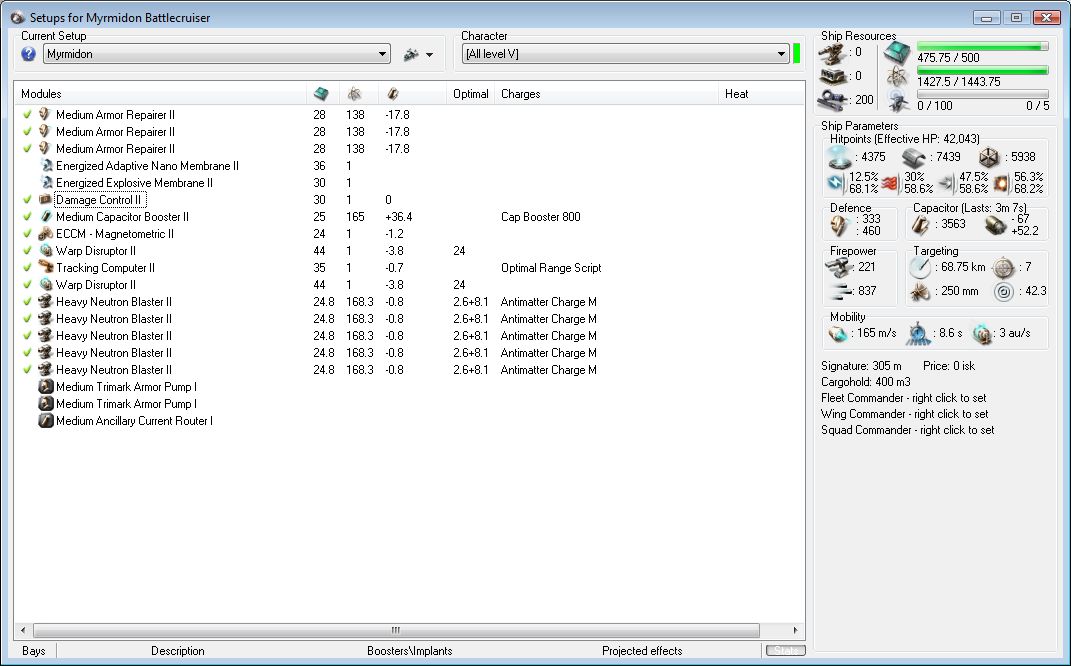Click the horizontal scrollbar thumb in modules list
The image size is (1071, 666).
pyautogui.click(x=396, y=630)
